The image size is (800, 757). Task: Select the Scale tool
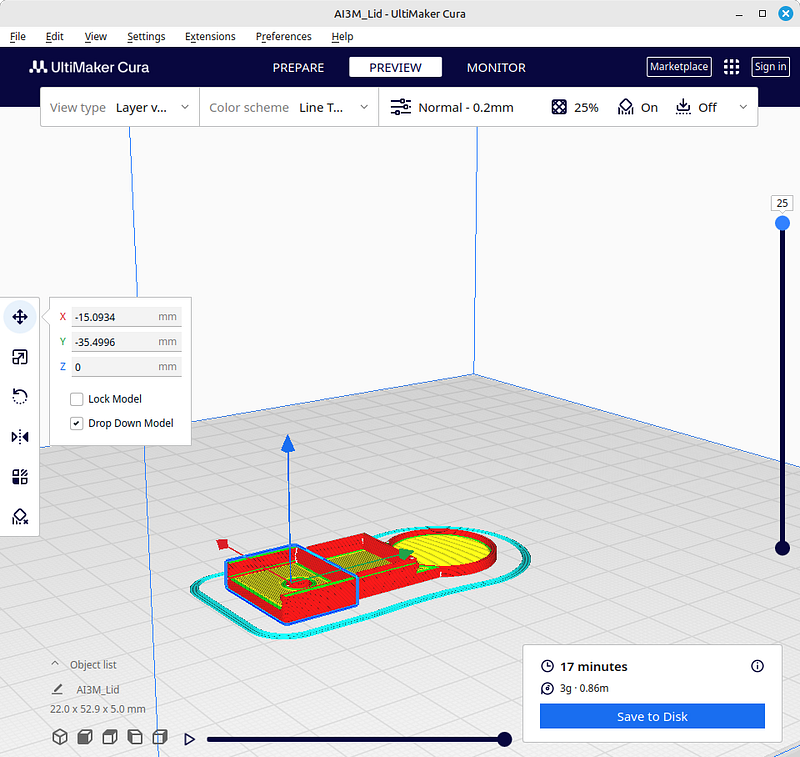20,357
